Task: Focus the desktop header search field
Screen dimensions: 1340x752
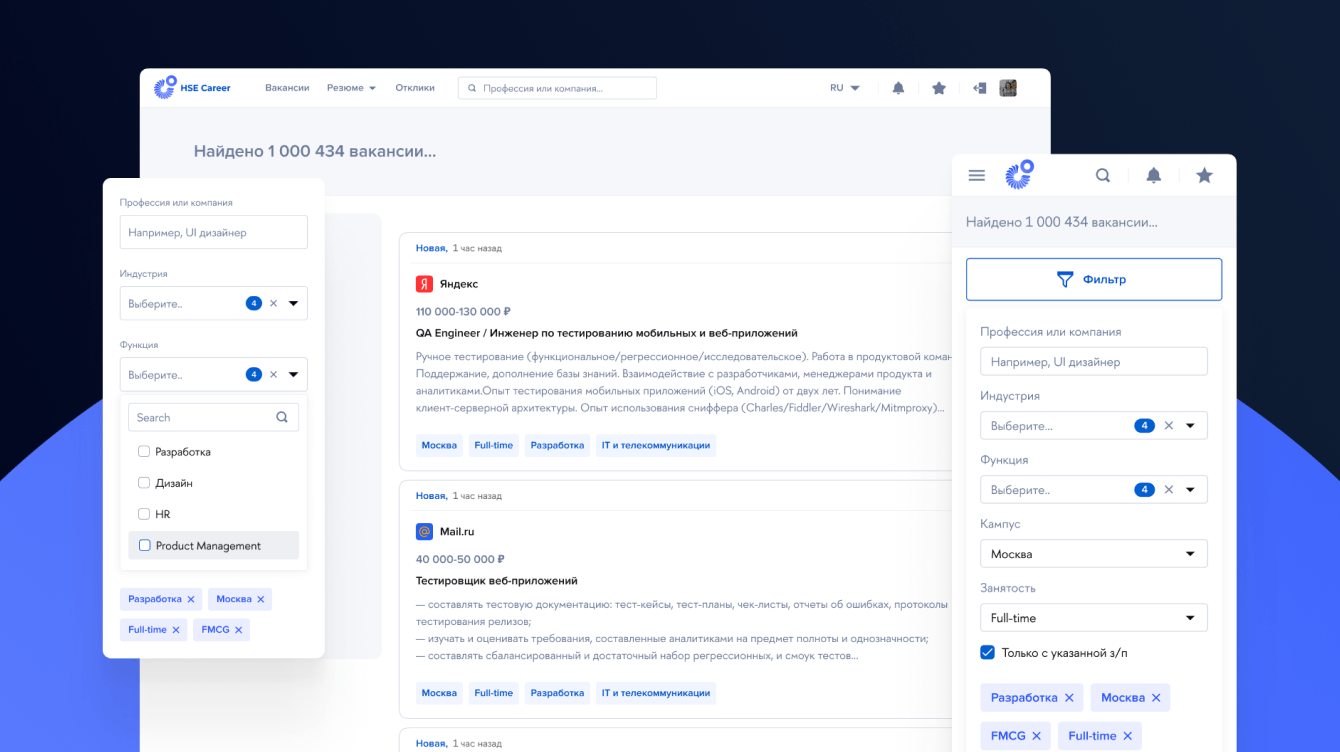Action: click(557, 88)
